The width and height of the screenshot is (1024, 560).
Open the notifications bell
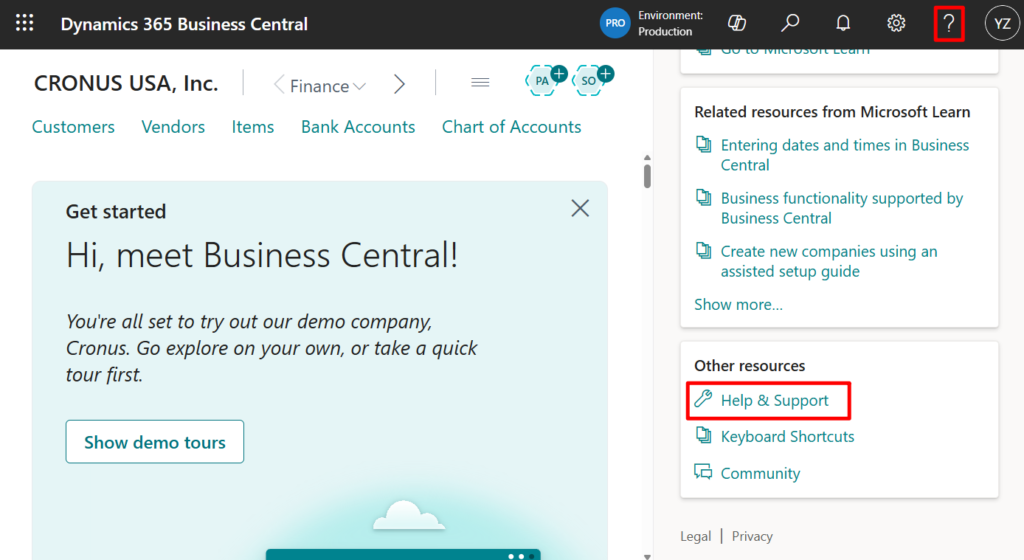(x=843, y=24)
